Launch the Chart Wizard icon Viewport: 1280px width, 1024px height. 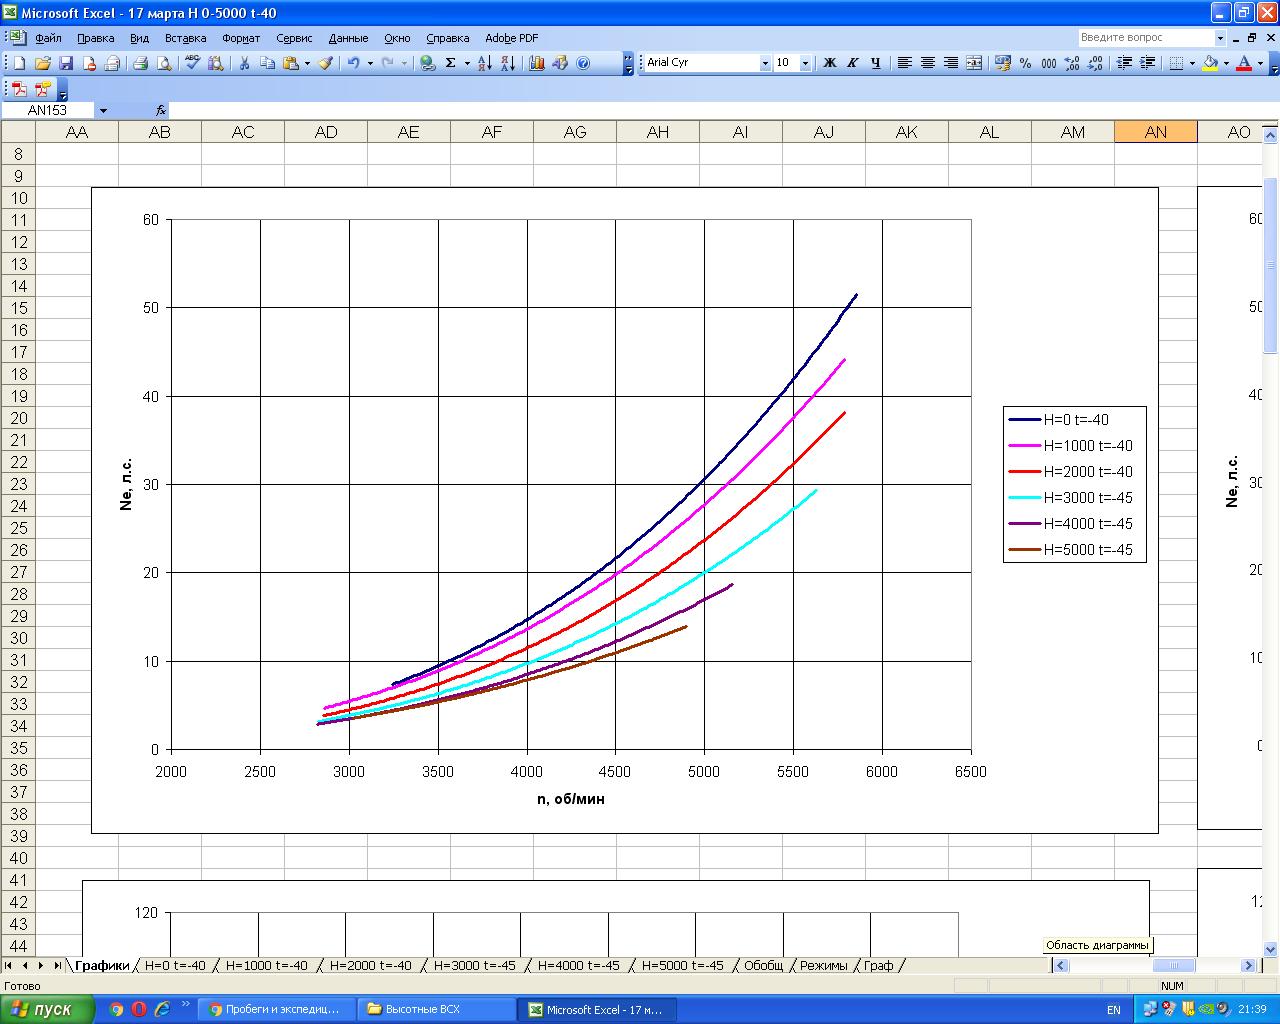coord(537,63)
